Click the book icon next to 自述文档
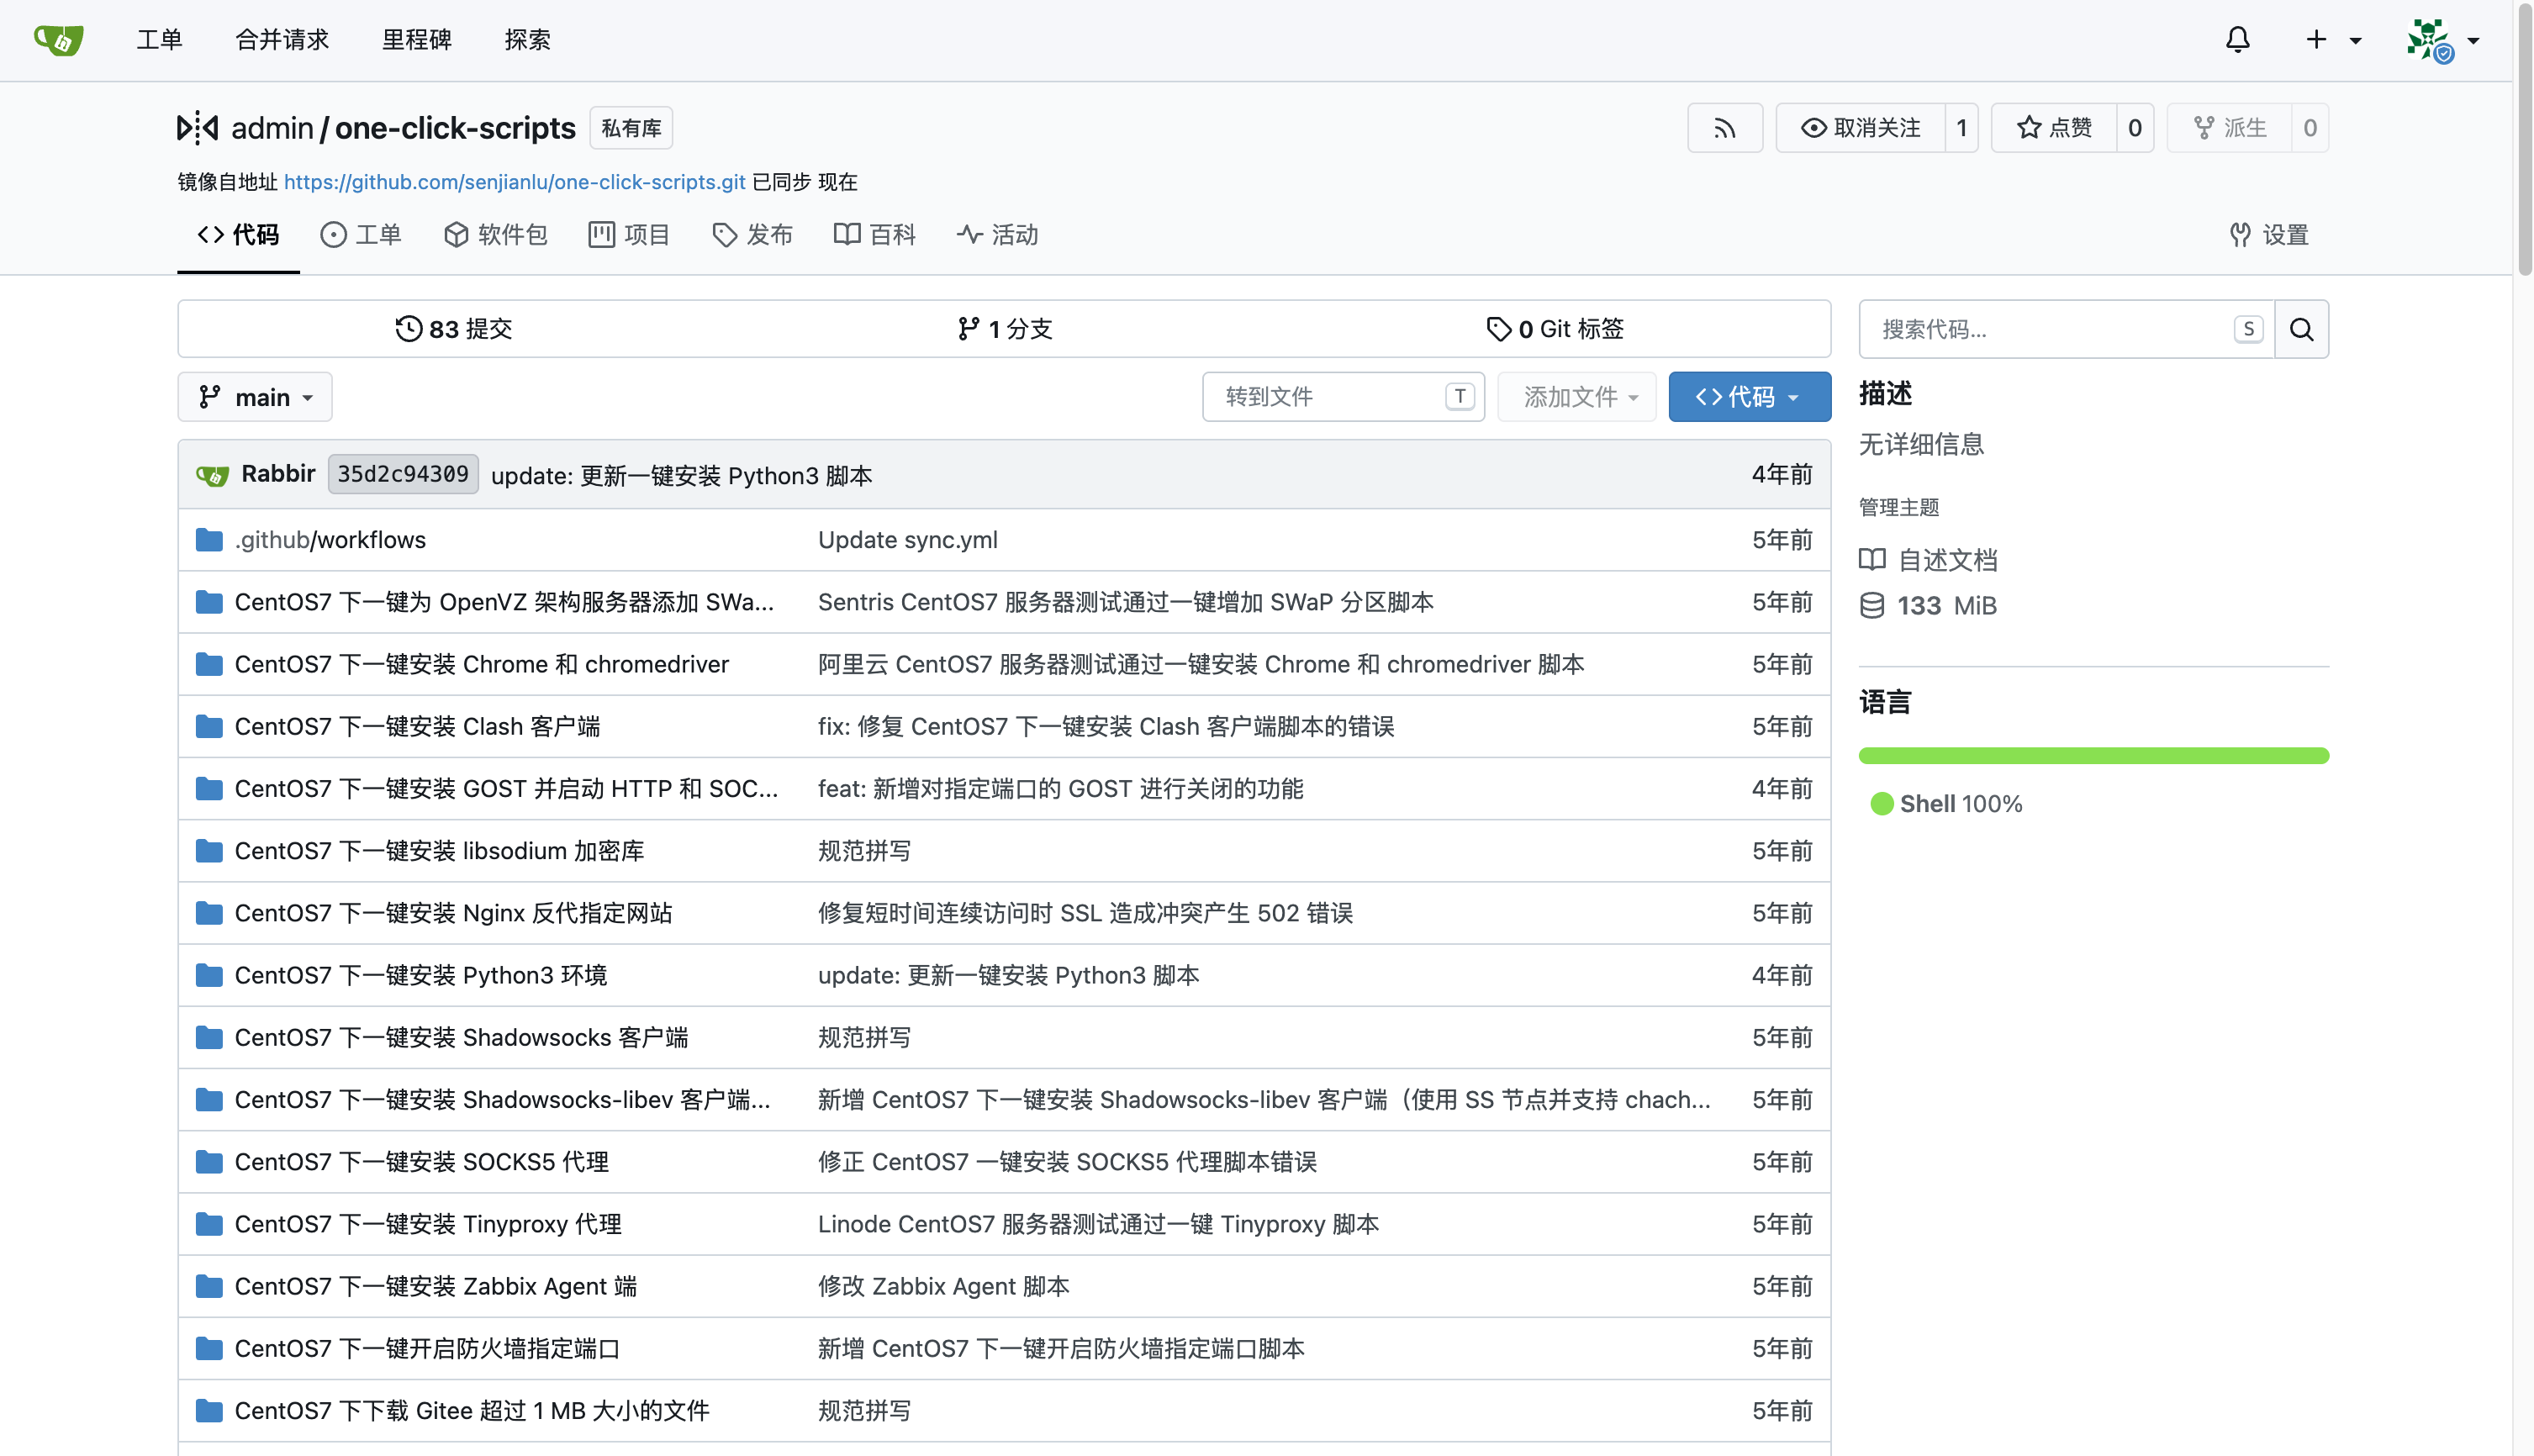Screen dimensions: 2534x1456 tap(1871, 560)
